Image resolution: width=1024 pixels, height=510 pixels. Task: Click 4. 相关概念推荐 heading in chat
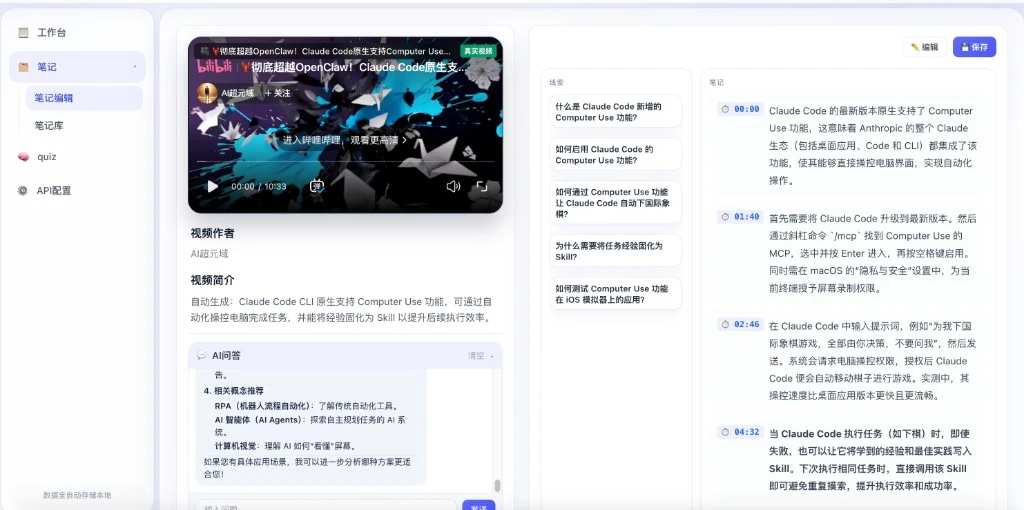pos(233,390)
